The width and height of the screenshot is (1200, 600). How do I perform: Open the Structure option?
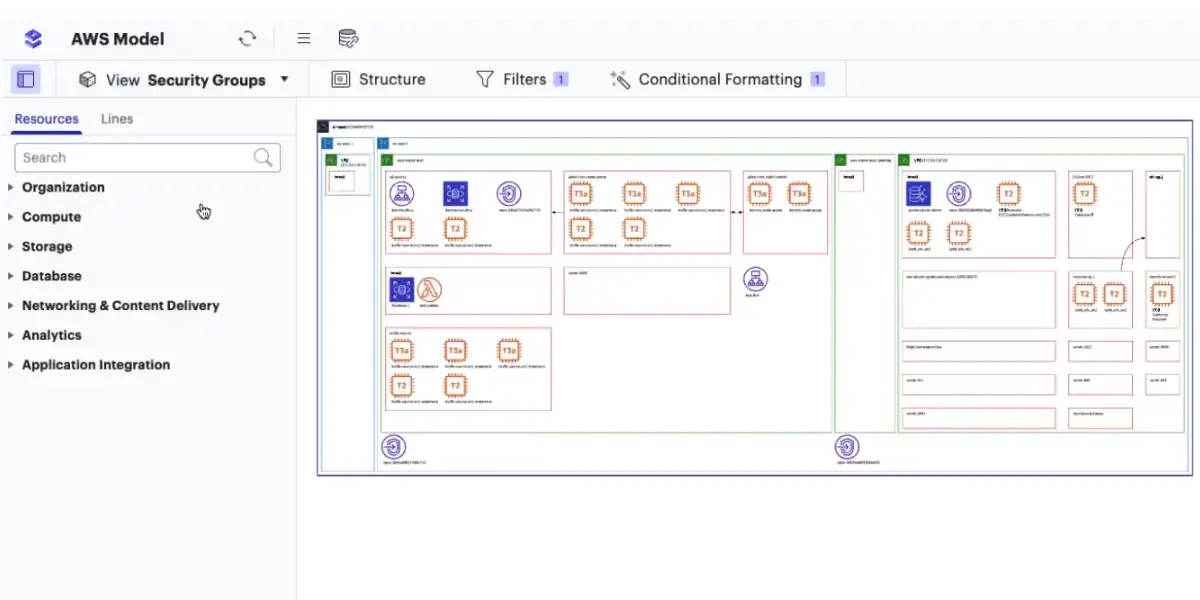coord(378,79)
